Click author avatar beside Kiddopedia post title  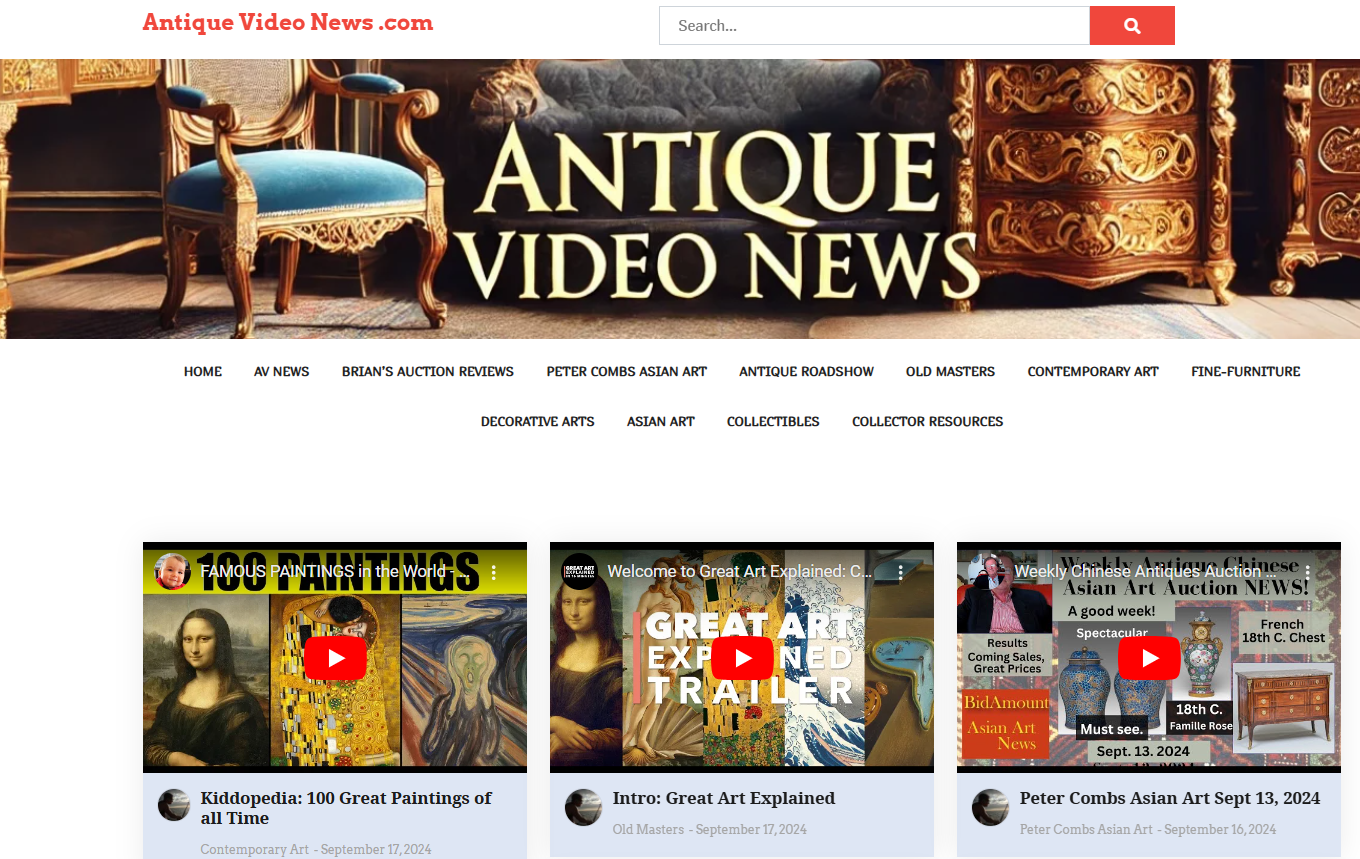pyautogui.click(x=174, y=806)
